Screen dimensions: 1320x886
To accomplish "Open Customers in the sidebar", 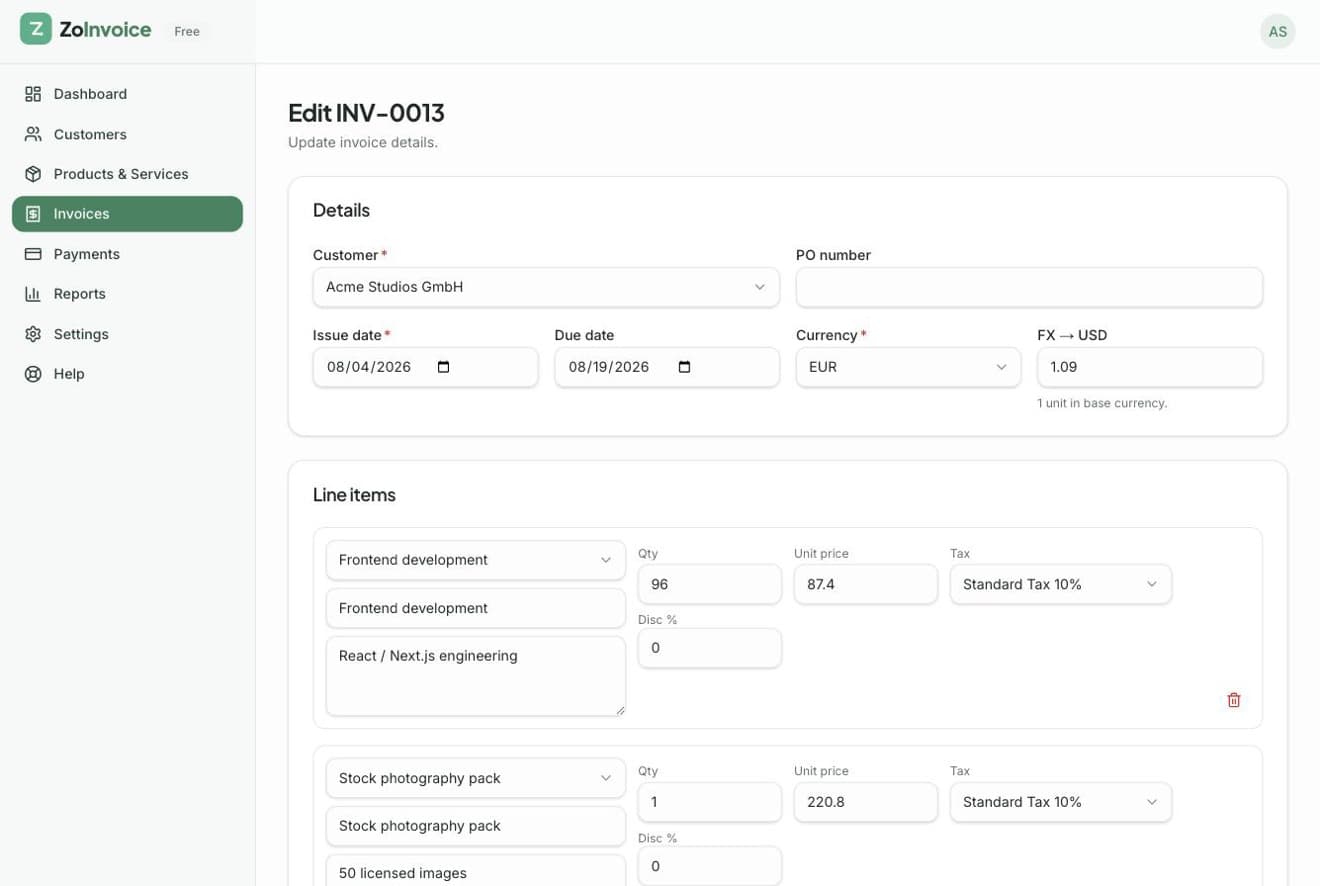I will pos(127,134).
